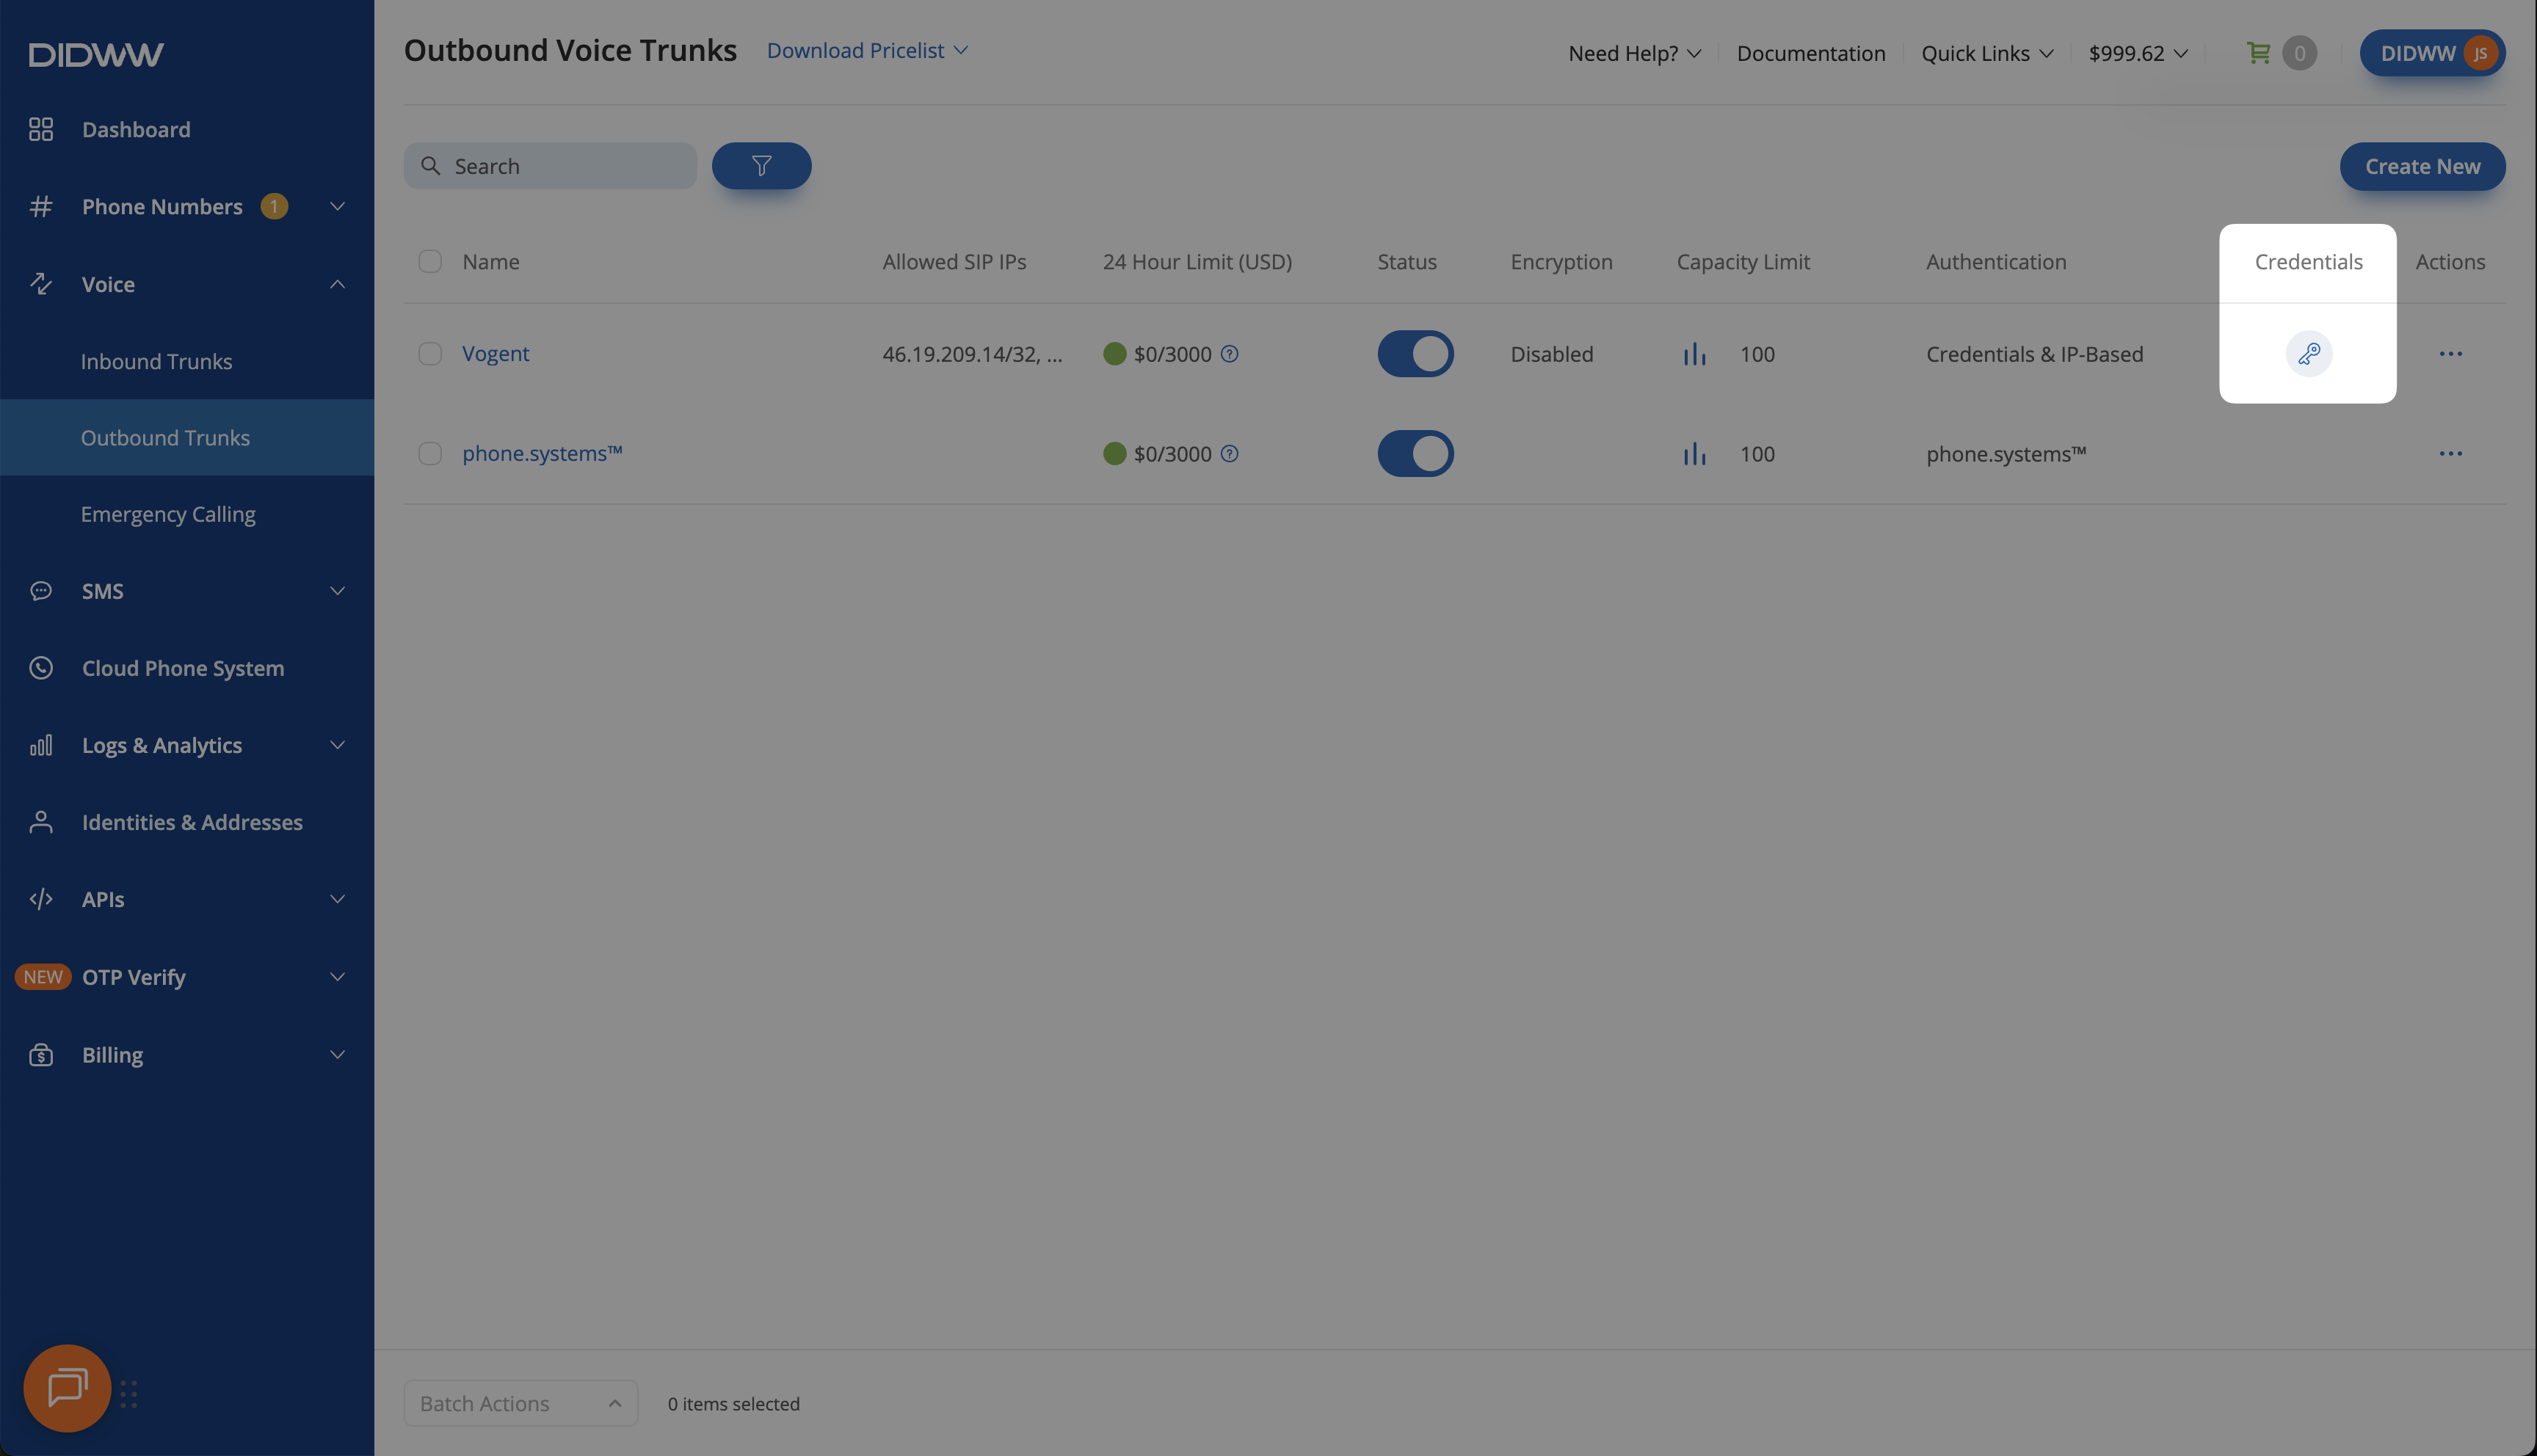2537x1456 pixels.
Task: Toggle the Vogent trunk status switch
Action: [1415, 354]
